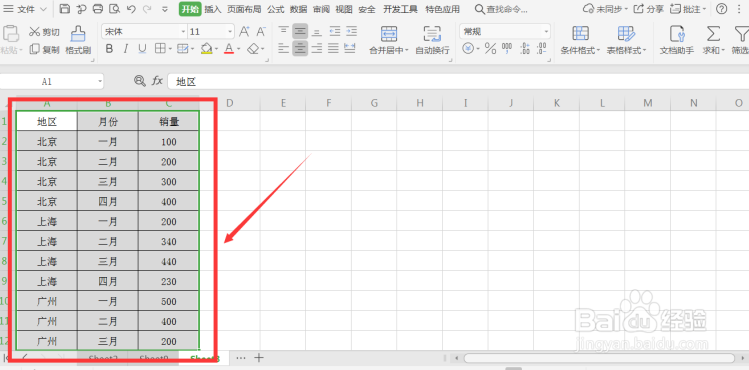Click the 合并居中 merge icon
The width and height of the screenshot is (749, 370).
click(x=389, y=33)
